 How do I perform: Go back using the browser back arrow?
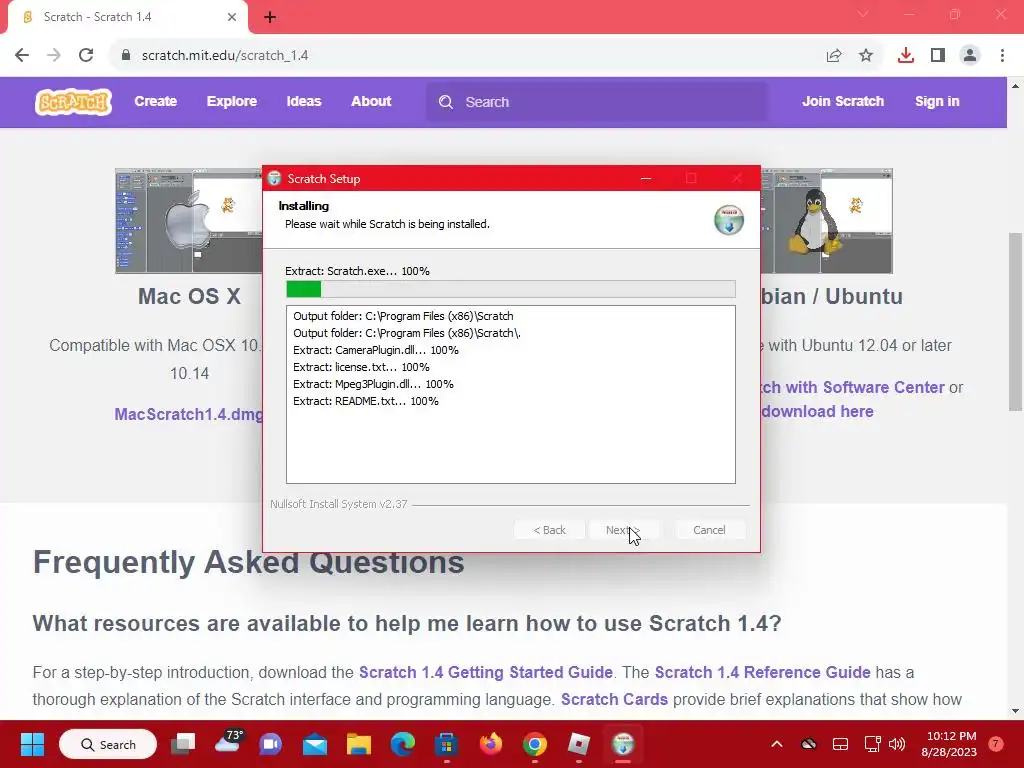[x=22, y=56]
